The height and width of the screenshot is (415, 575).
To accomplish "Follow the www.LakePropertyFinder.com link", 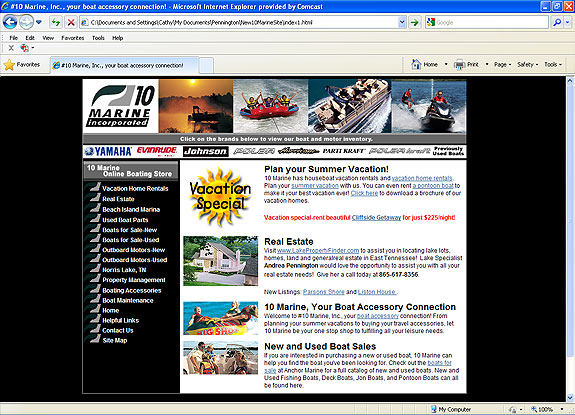I will coord(318,250).
